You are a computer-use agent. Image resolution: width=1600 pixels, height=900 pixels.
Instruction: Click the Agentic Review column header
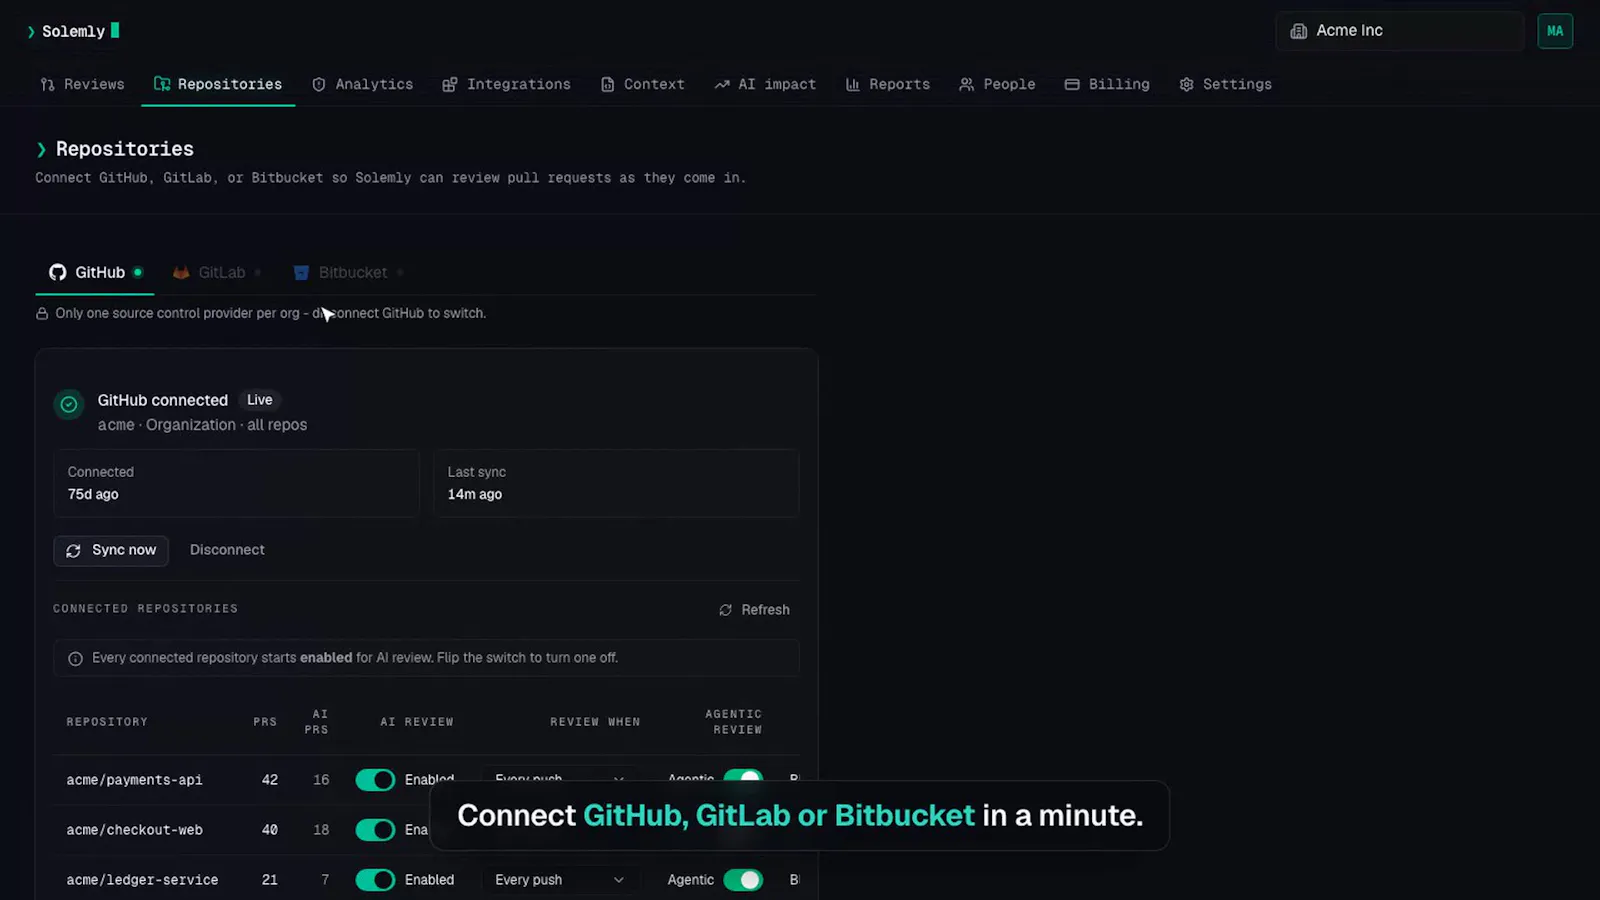click(x=735, y=722)
